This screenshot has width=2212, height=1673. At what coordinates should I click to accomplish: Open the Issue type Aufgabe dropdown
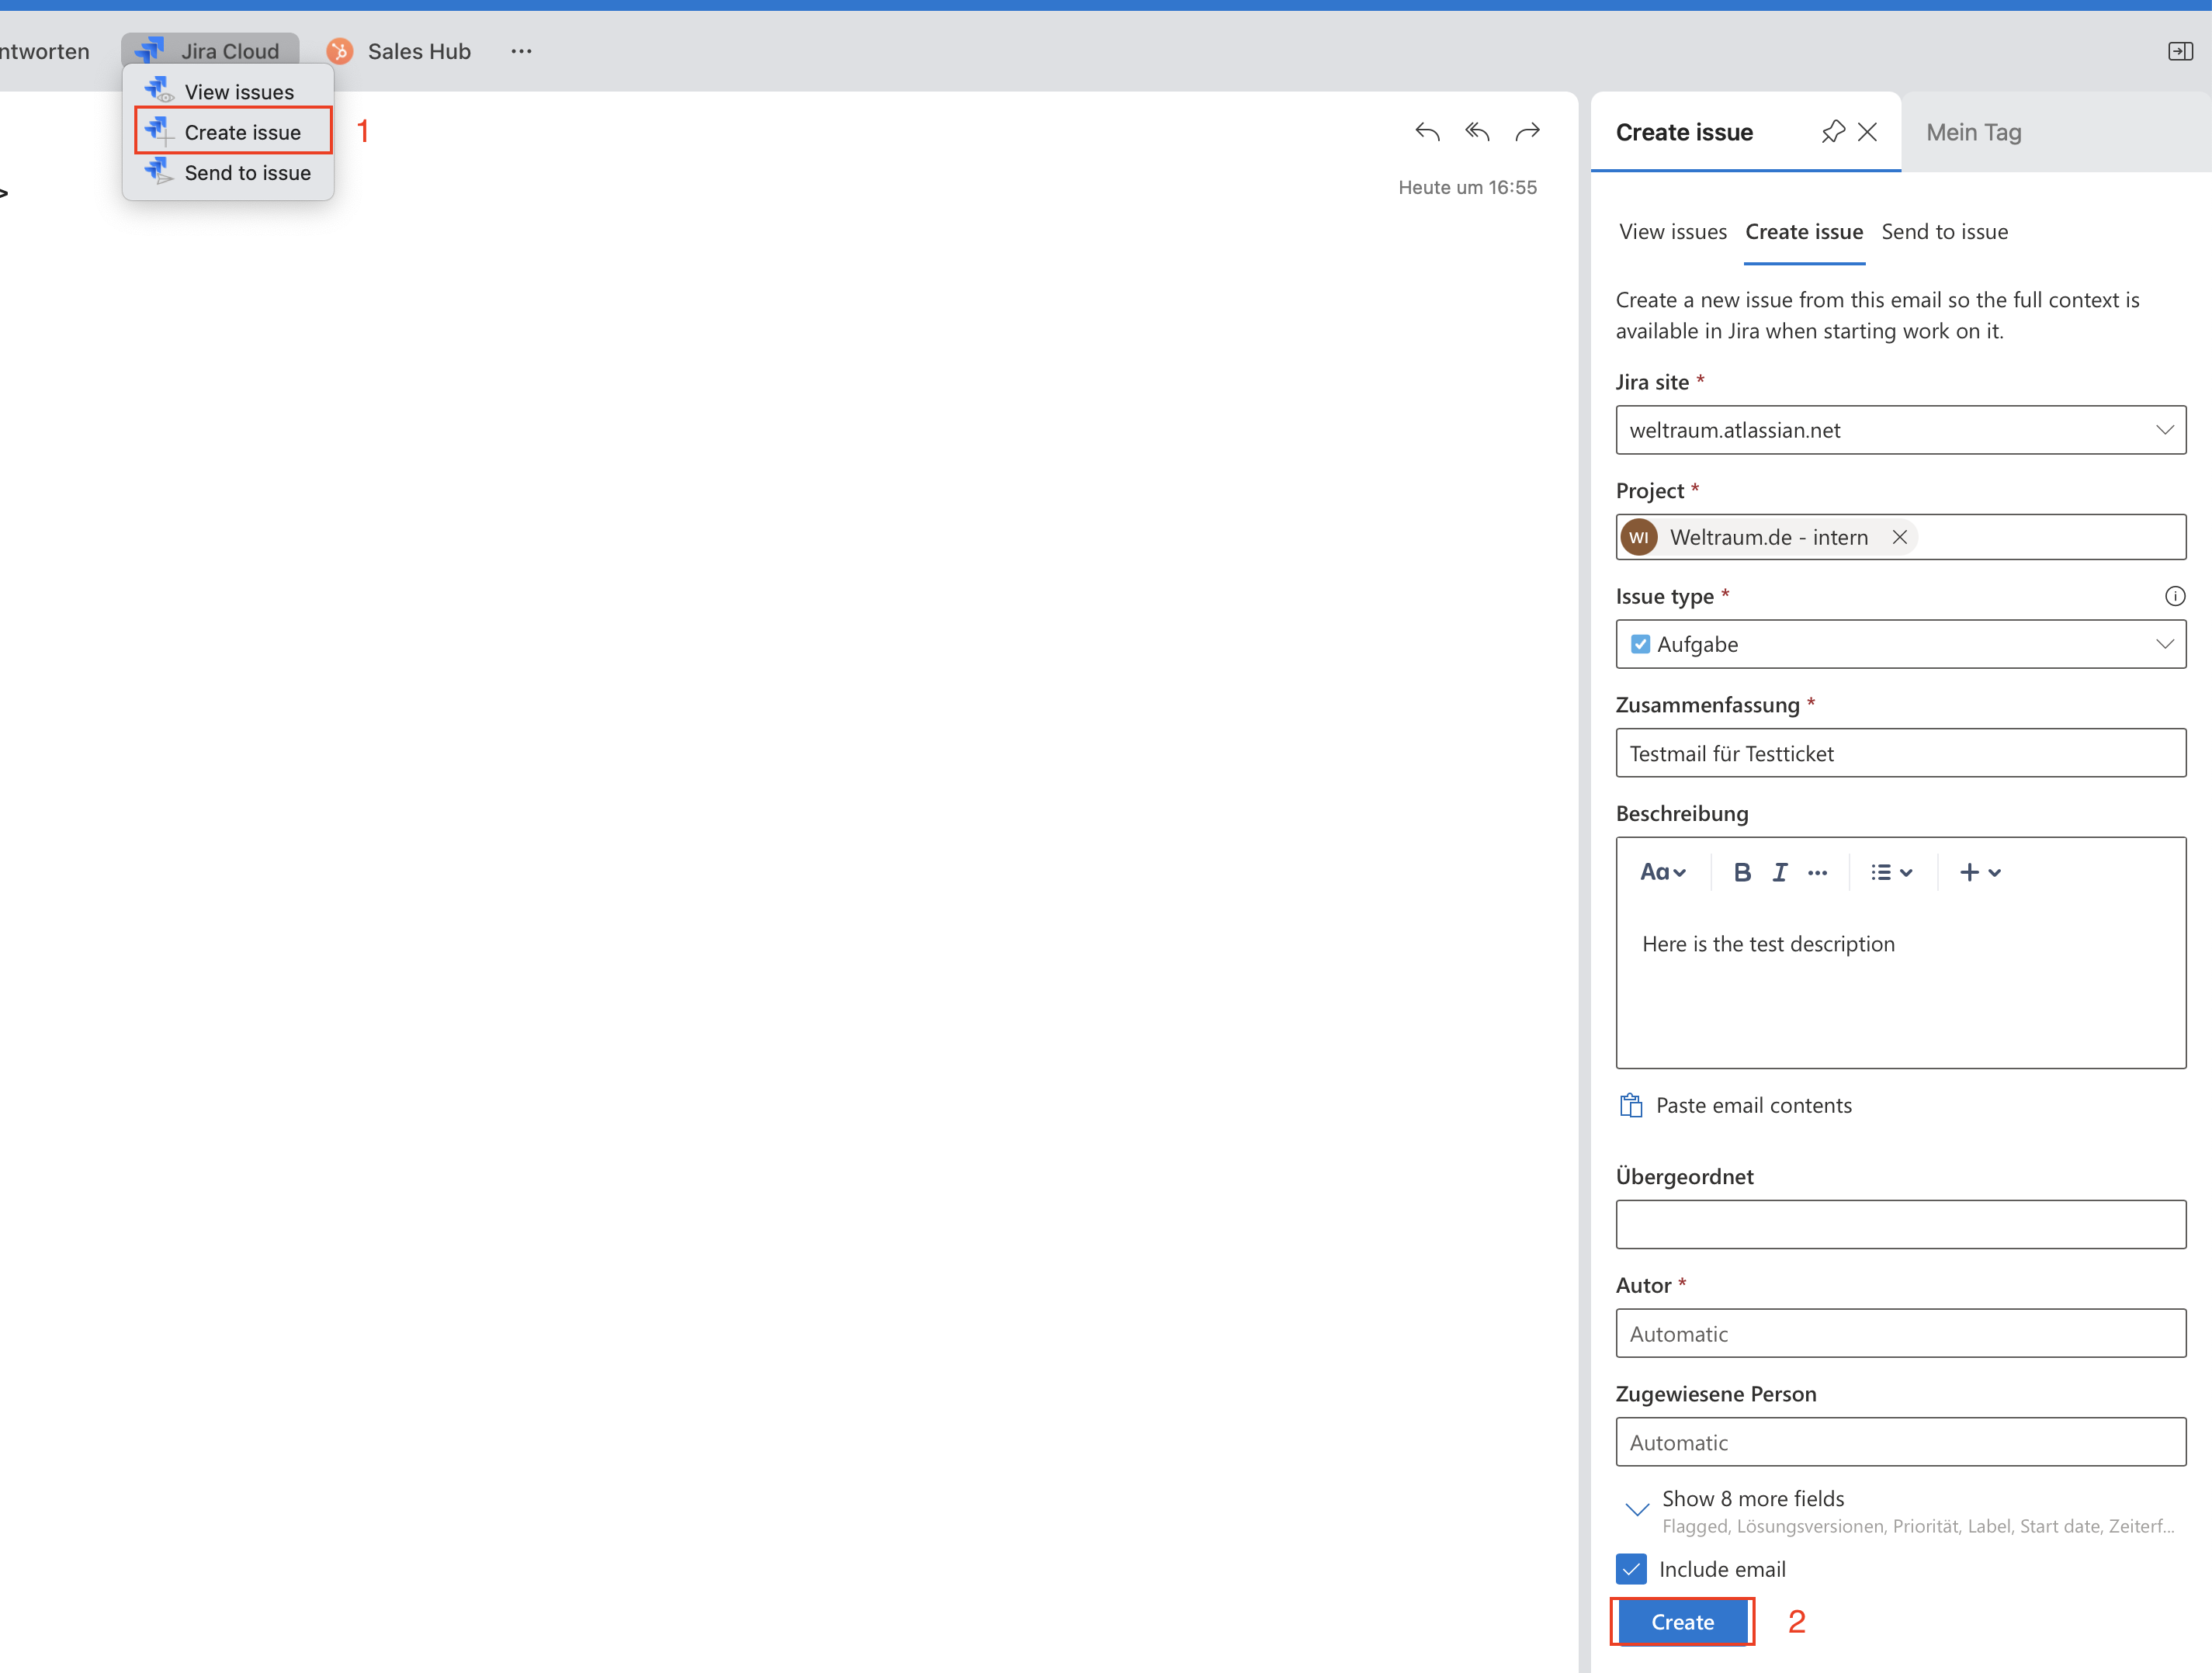point(1900,644)
